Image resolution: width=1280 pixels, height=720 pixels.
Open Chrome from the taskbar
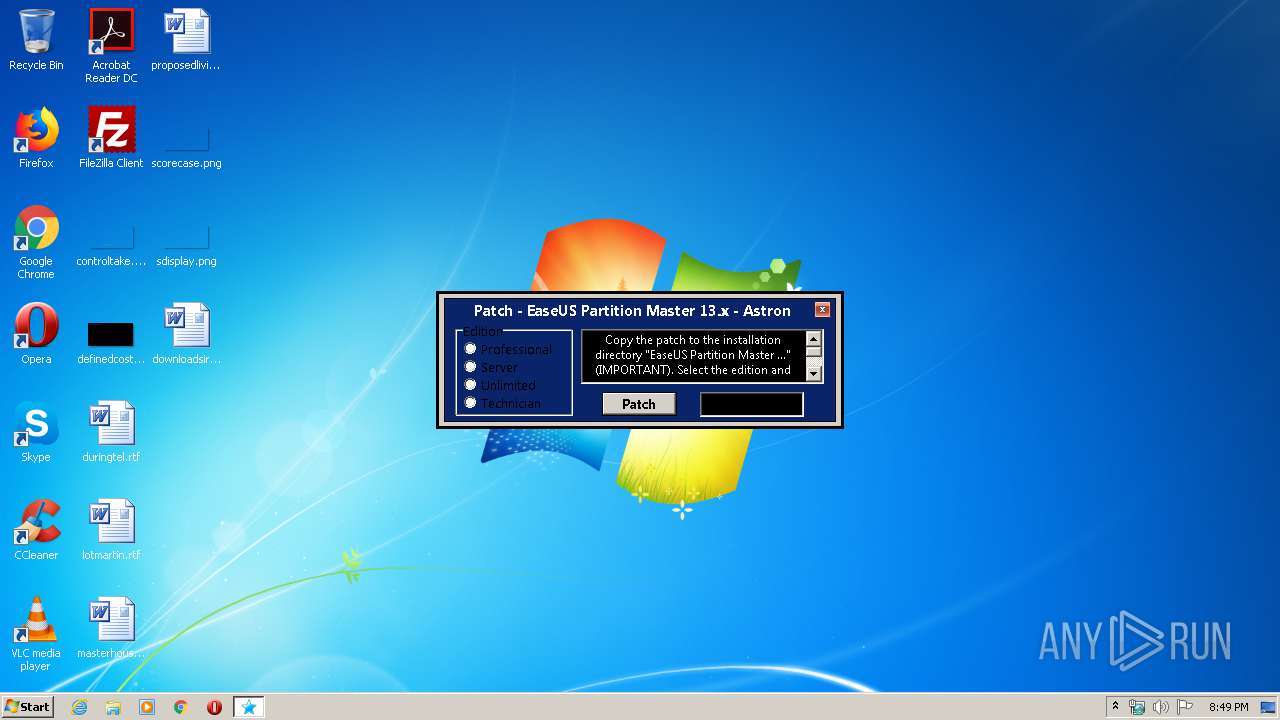pyautogui.click(x=181, y=707)
